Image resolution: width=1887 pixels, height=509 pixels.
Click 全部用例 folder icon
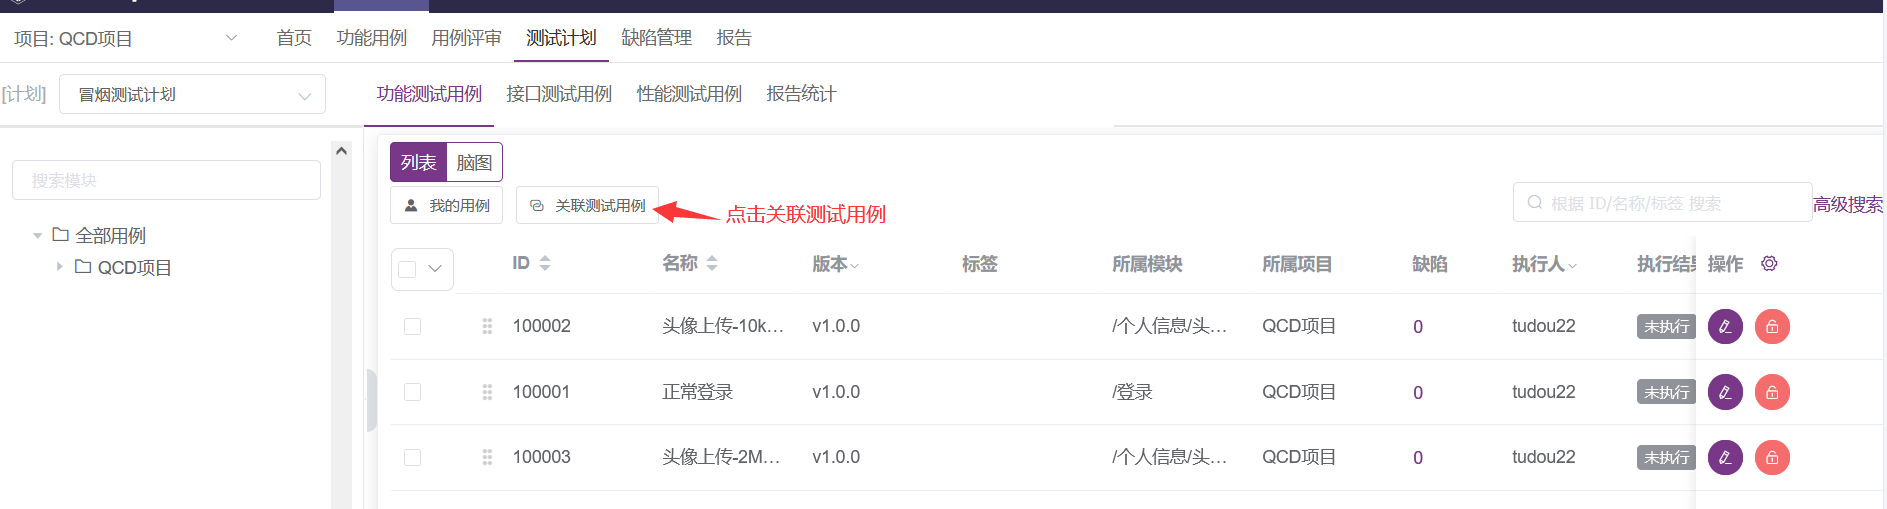click(x=60, y=235)
